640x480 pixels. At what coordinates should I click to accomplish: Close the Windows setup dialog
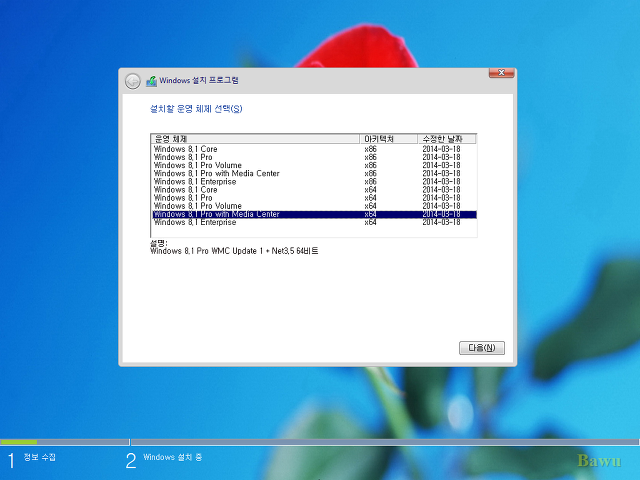(502, 73)
